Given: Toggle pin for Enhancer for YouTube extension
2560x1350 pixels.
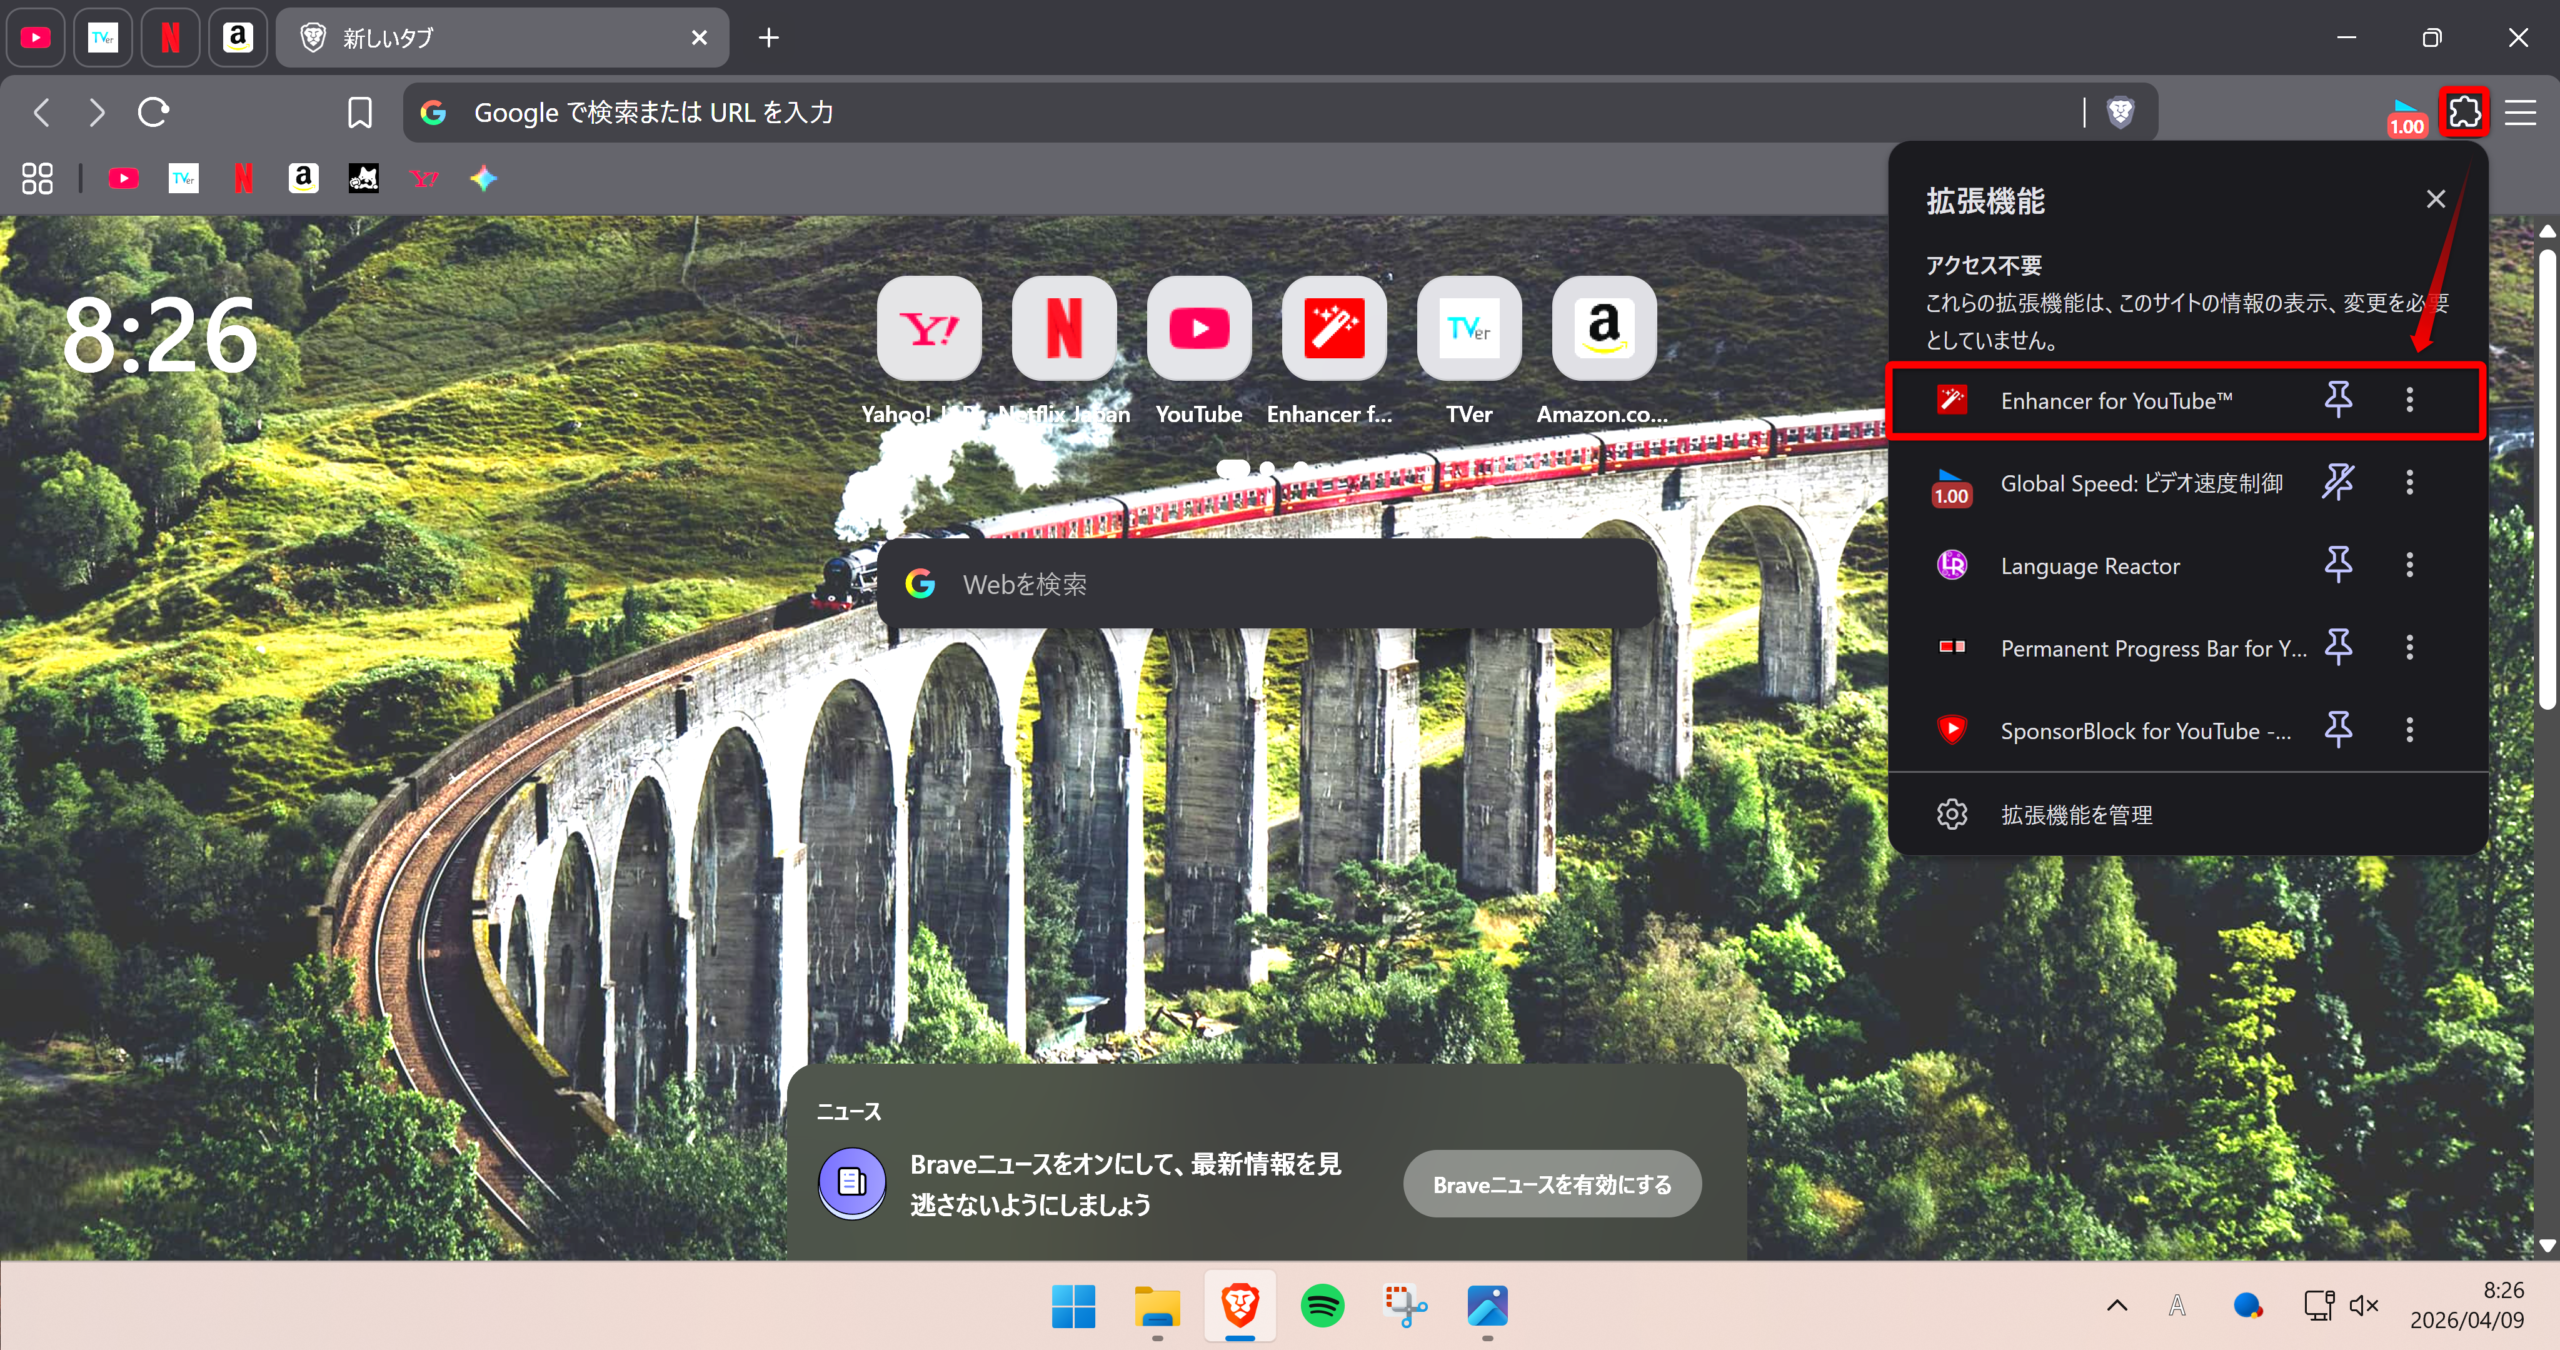Looking at the screenshot, I should point(2338,400).
